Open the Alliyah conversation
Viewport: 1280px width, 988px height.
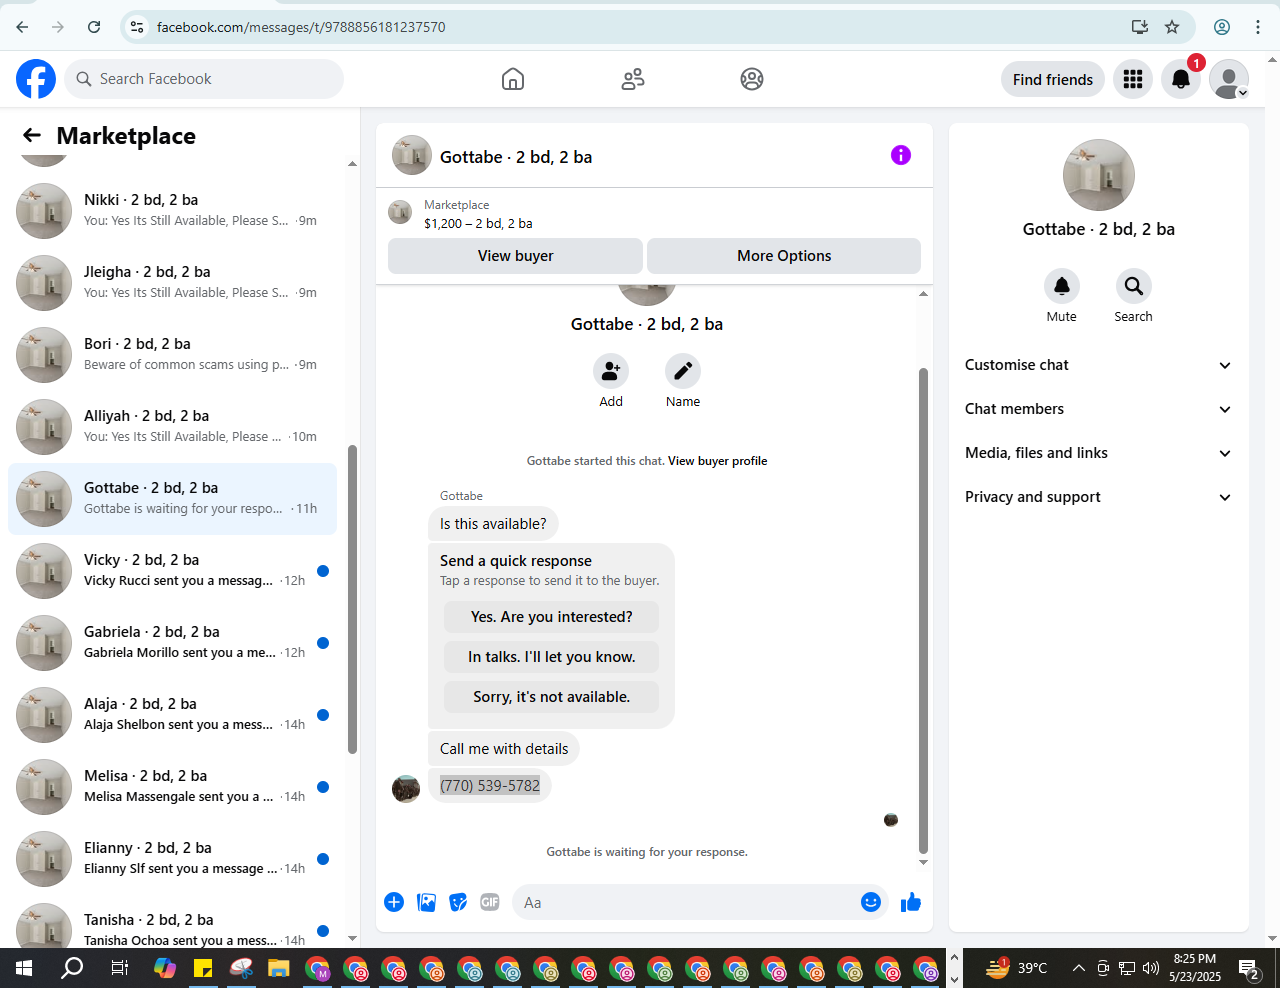tap(172, 427)
